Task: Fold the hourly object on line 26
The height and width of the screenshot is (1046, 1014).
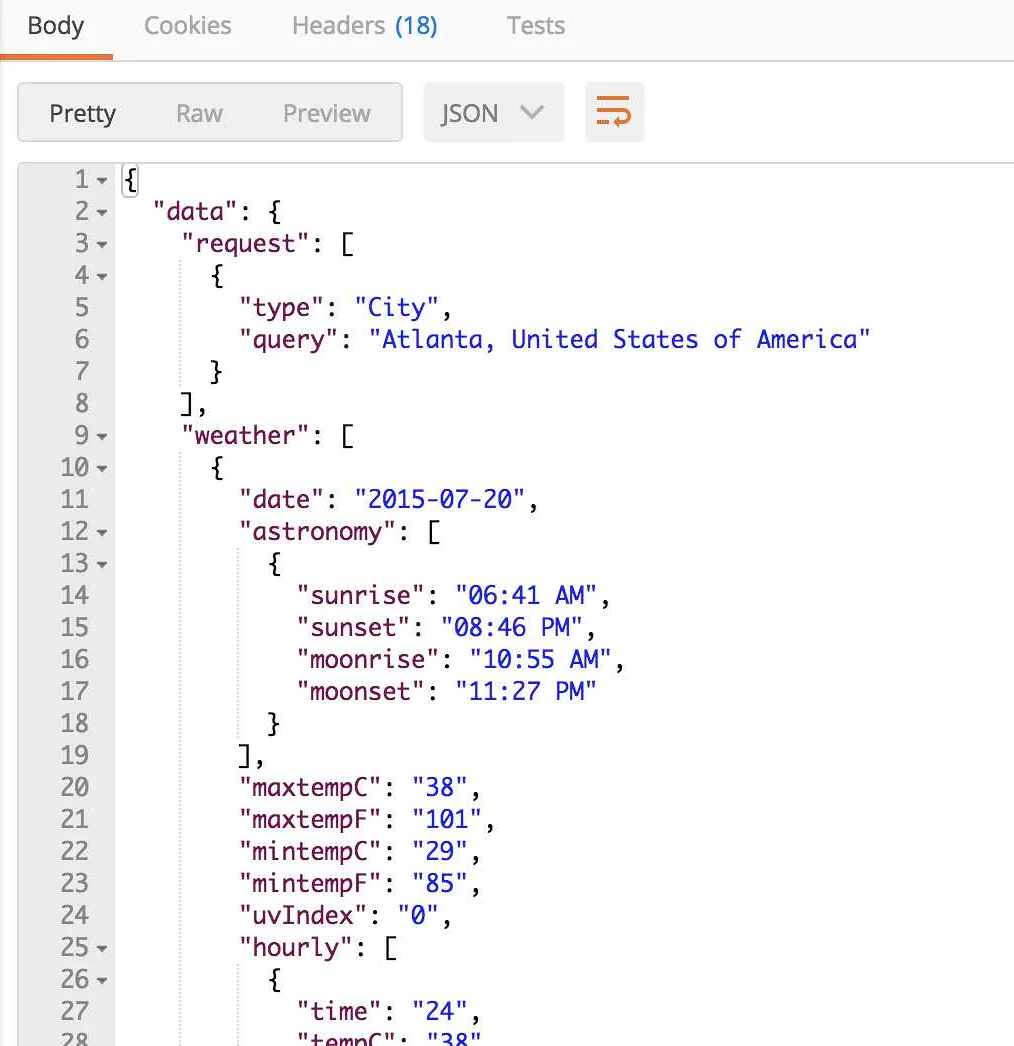Action: coord(102,981)
